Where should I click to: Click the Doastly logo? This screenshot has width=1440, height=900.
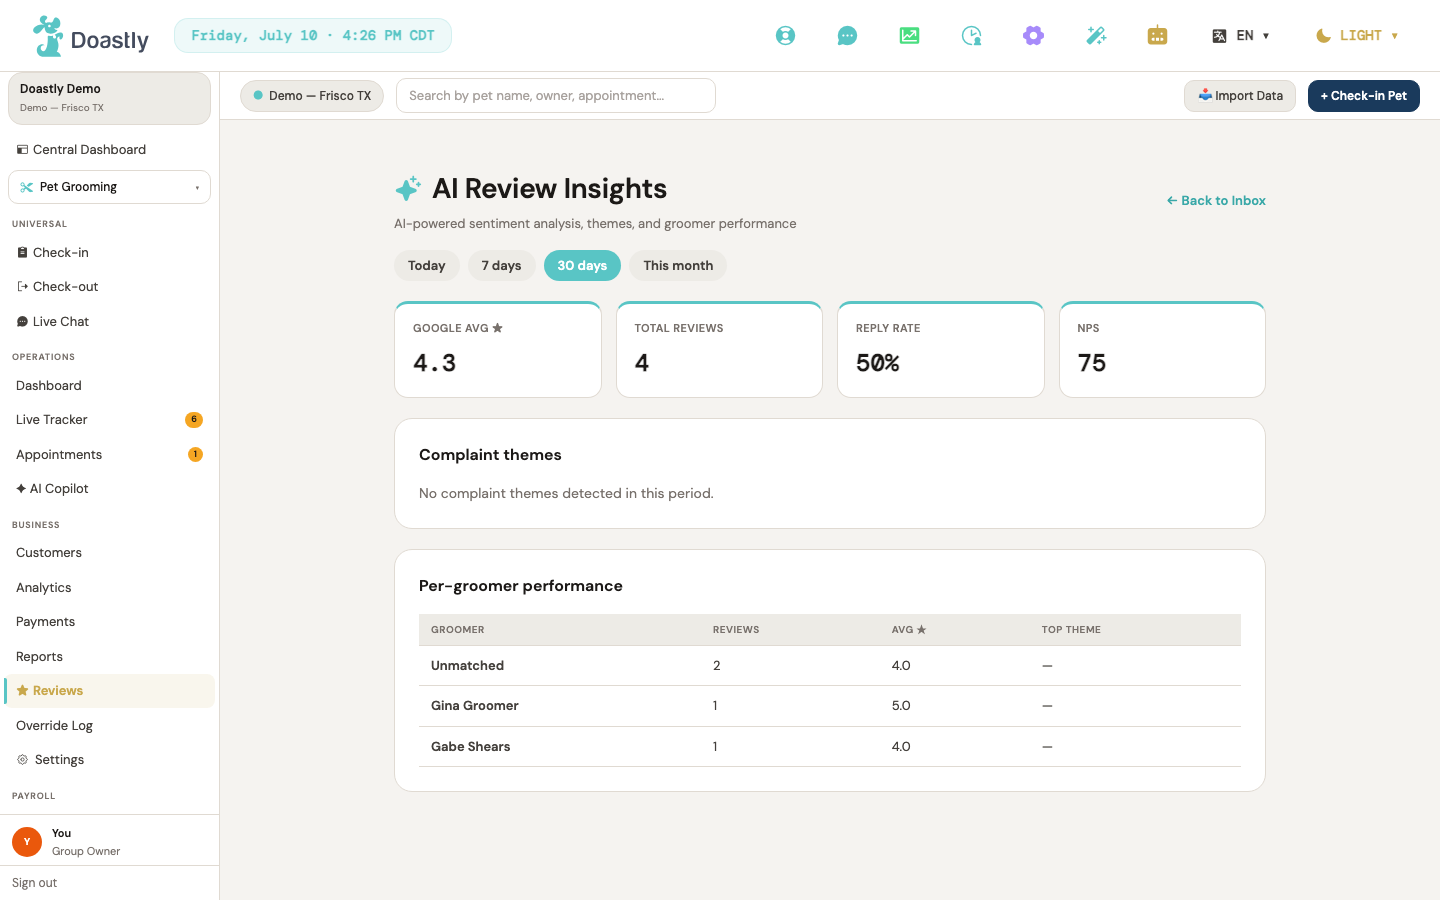91,36
